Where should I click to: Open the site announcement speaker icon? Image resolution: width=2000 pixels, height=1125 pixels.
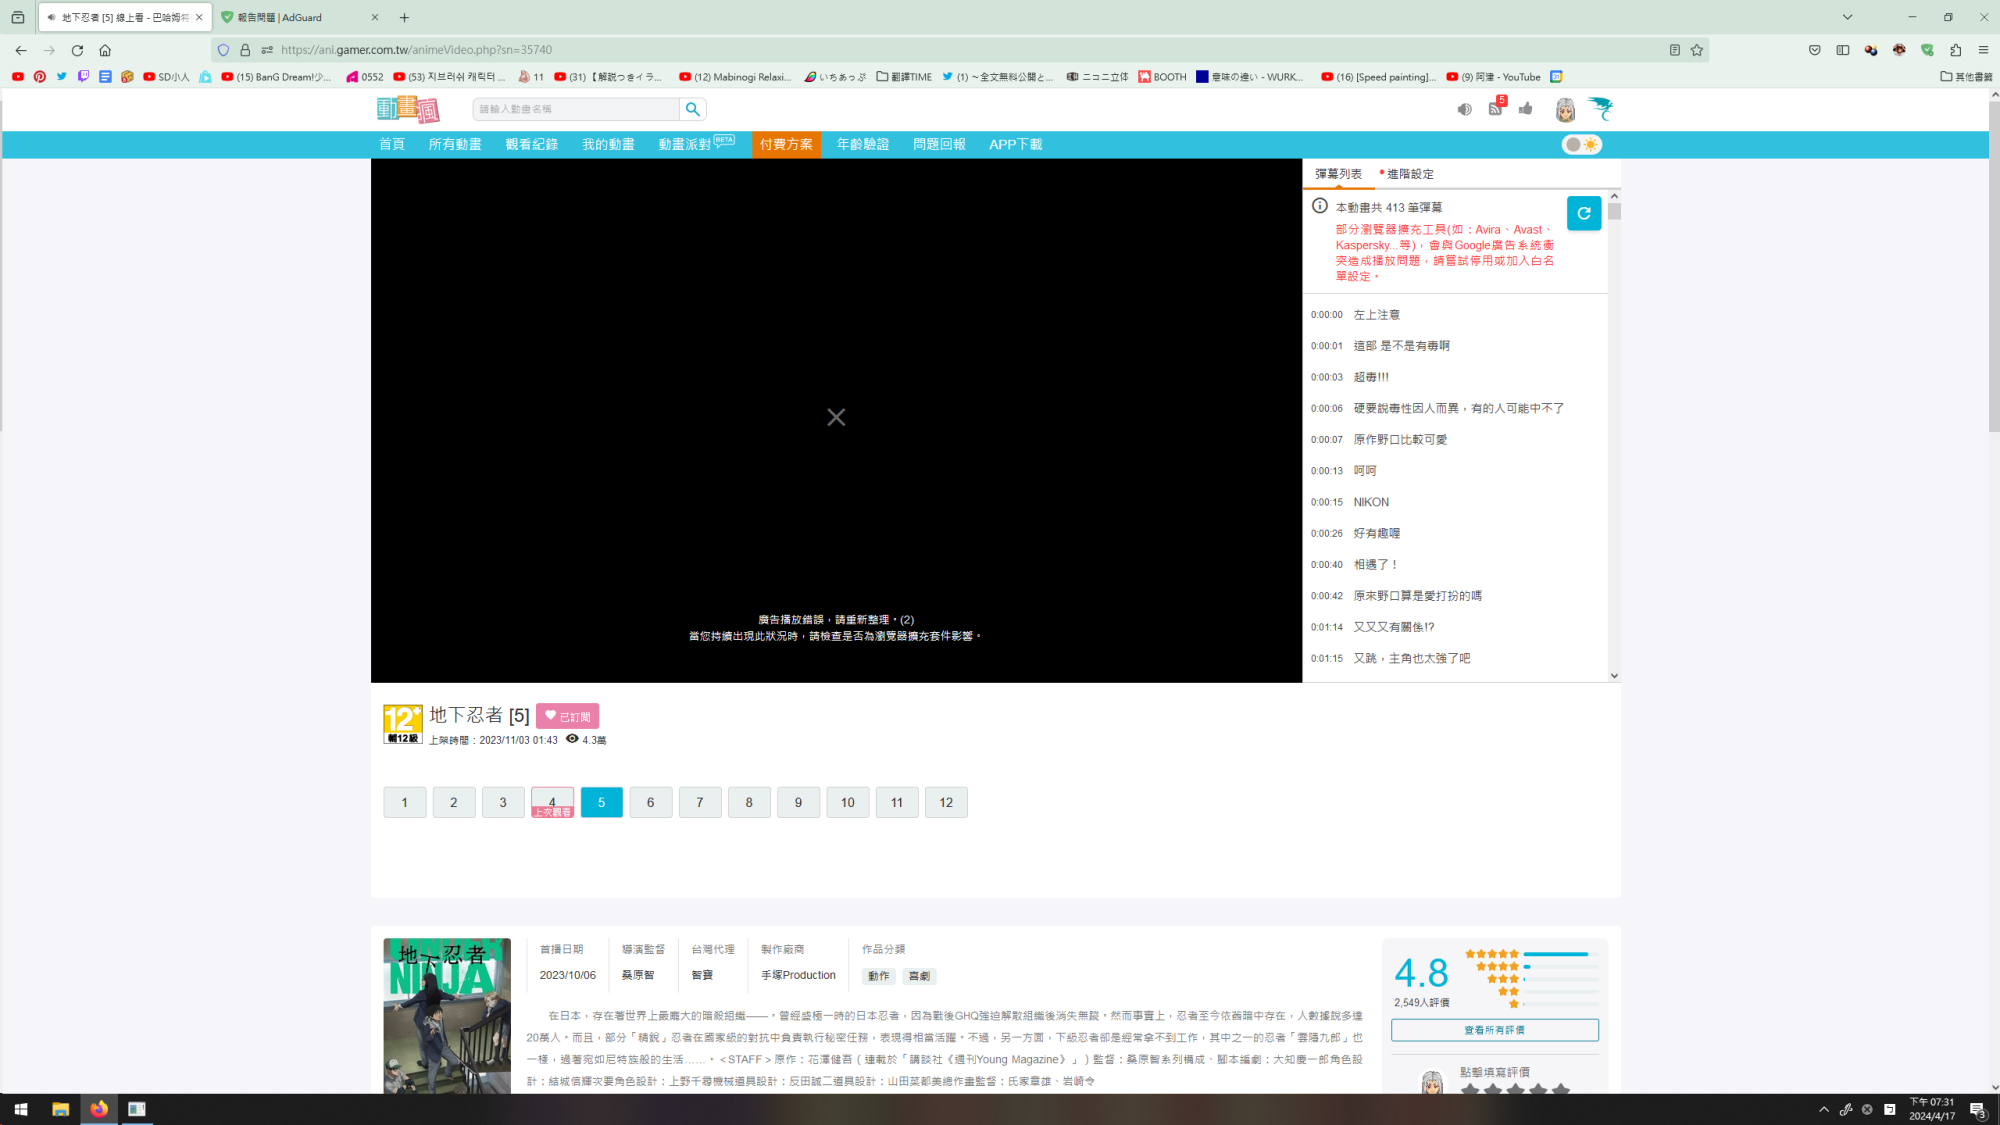(x=1464, y=109)
